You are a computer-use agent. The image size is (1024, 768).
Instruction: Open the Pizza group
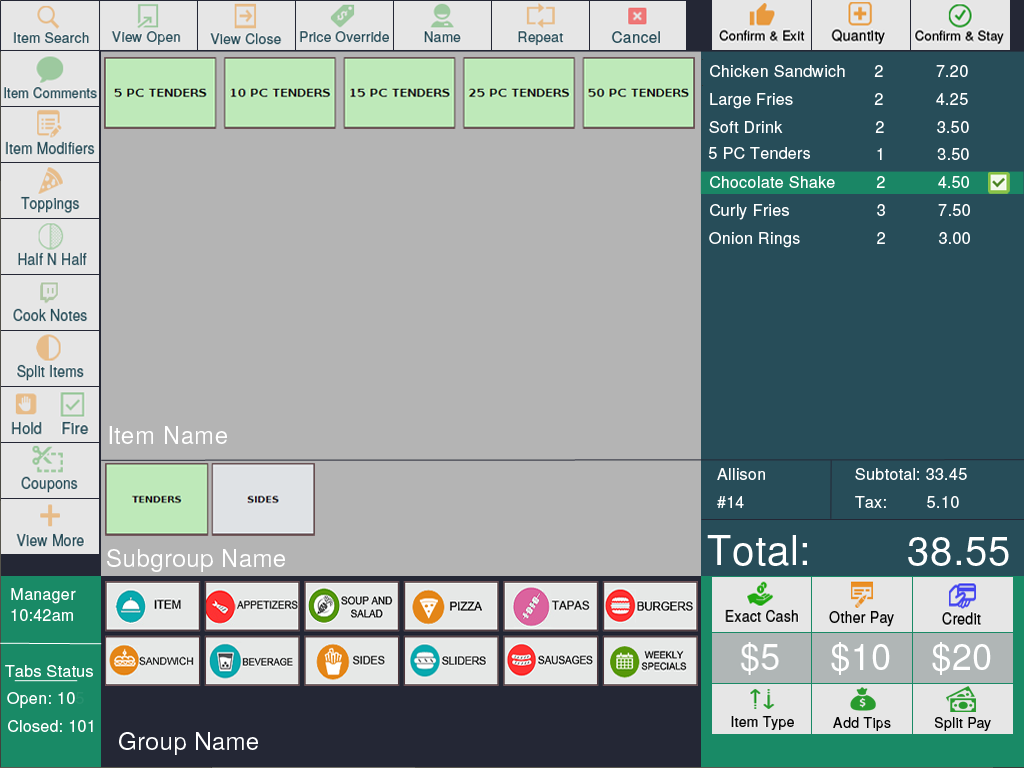(x=451, y=606)
